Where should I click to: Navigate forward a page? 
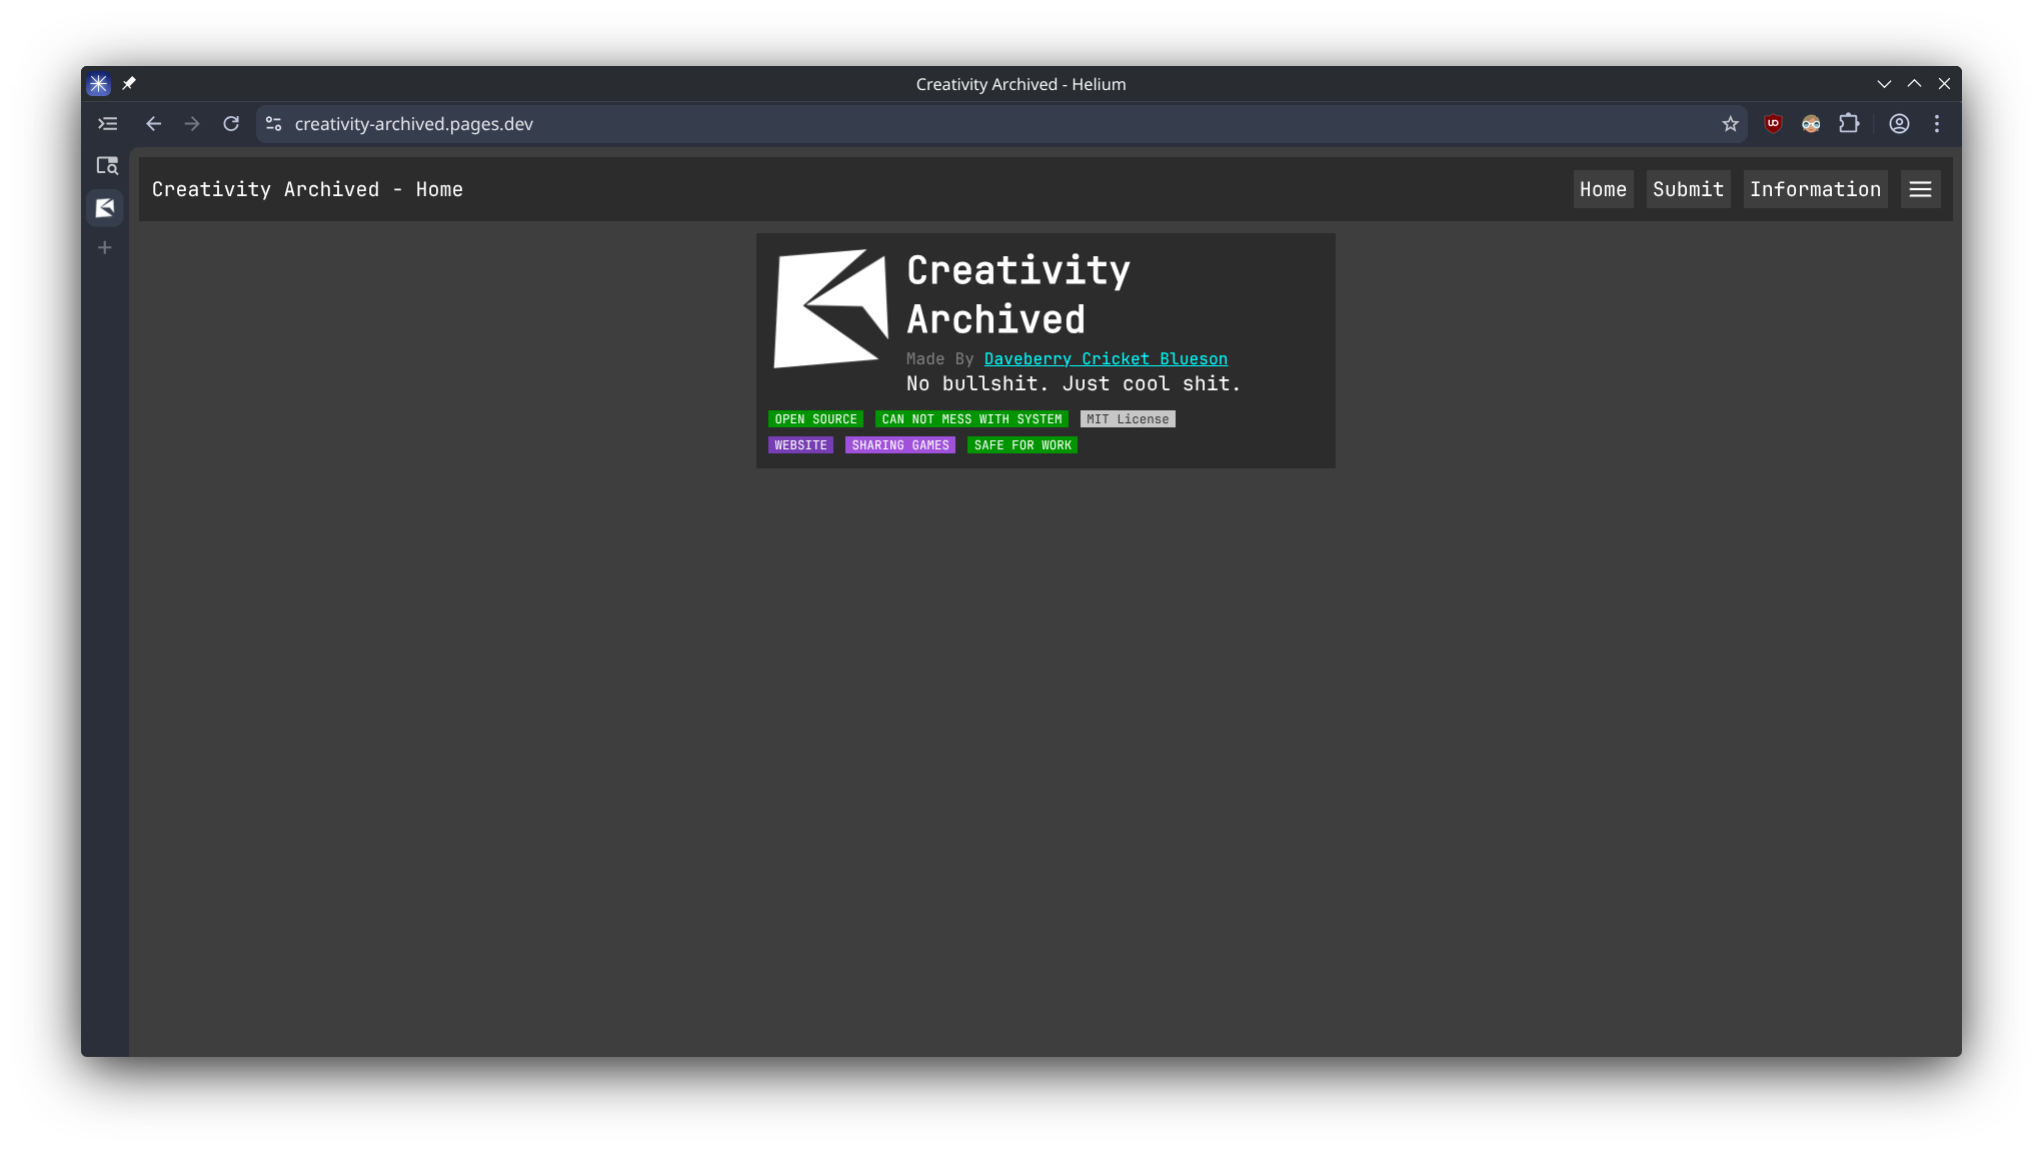(x=192, y=124)
